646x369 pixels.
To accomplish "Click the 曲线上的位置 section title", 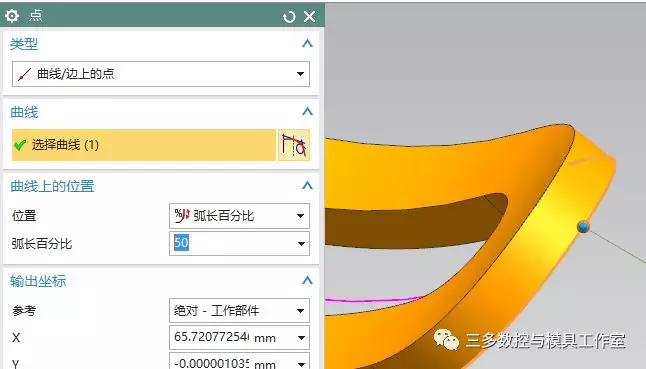I will click(x=52, y=186).
